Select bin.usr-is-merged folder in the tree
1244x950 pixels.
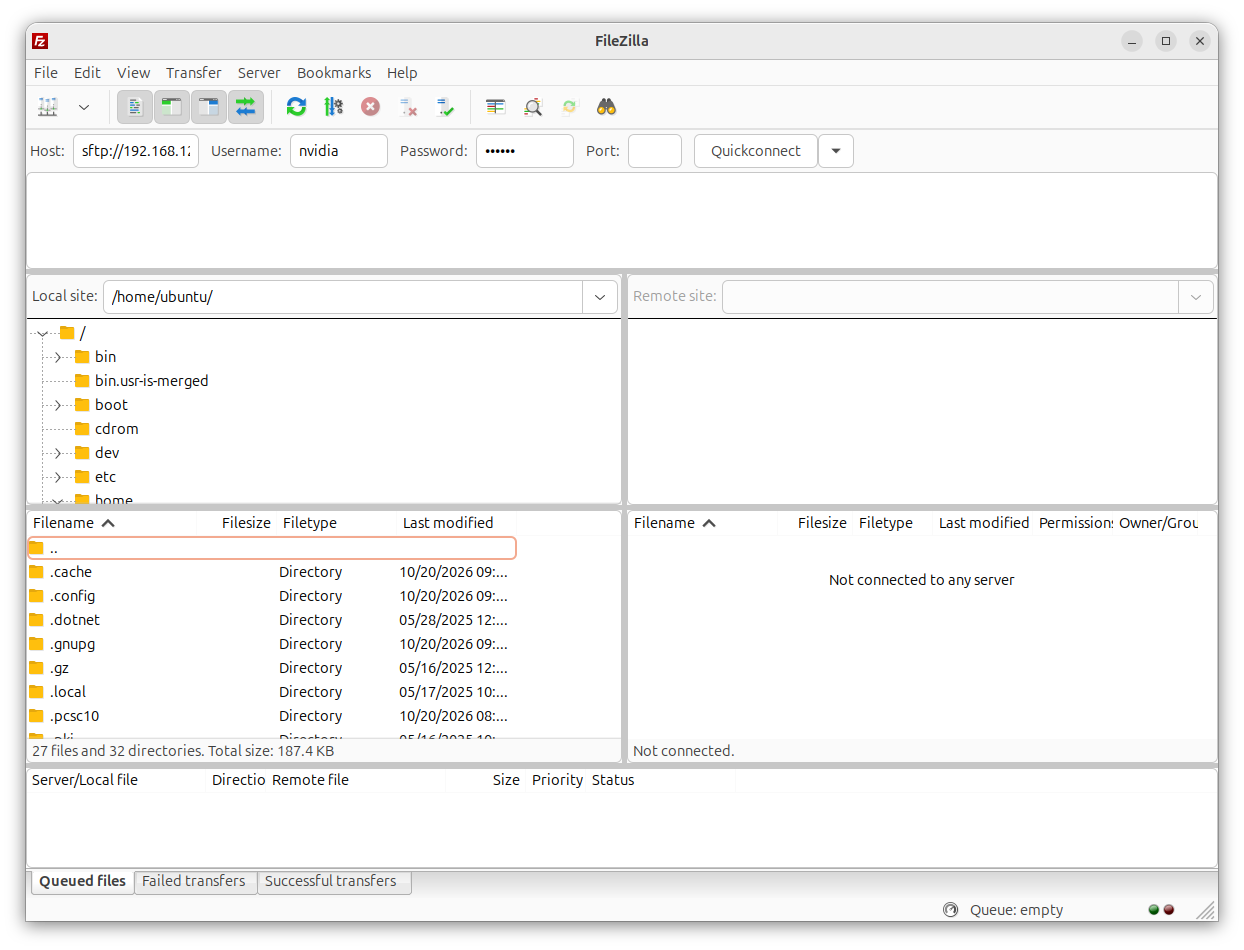point(141,381)
